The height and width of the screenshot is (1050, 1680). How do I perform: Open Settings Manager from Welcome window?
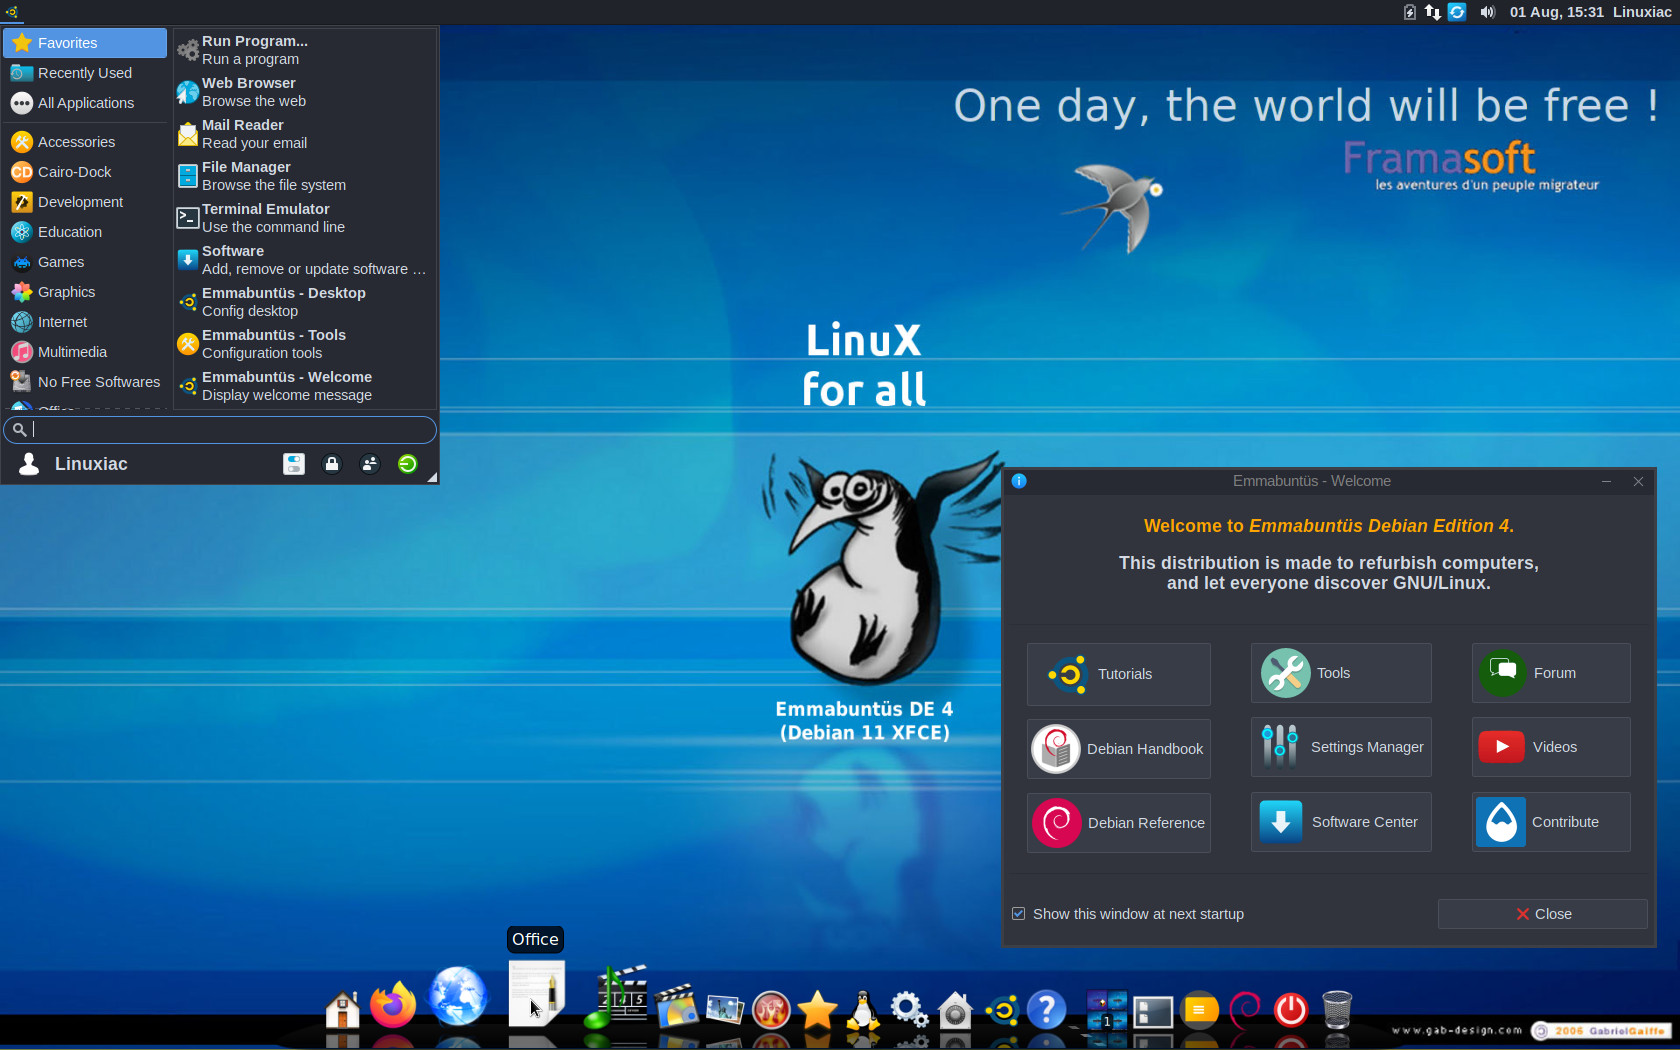tap(1341, 747)
